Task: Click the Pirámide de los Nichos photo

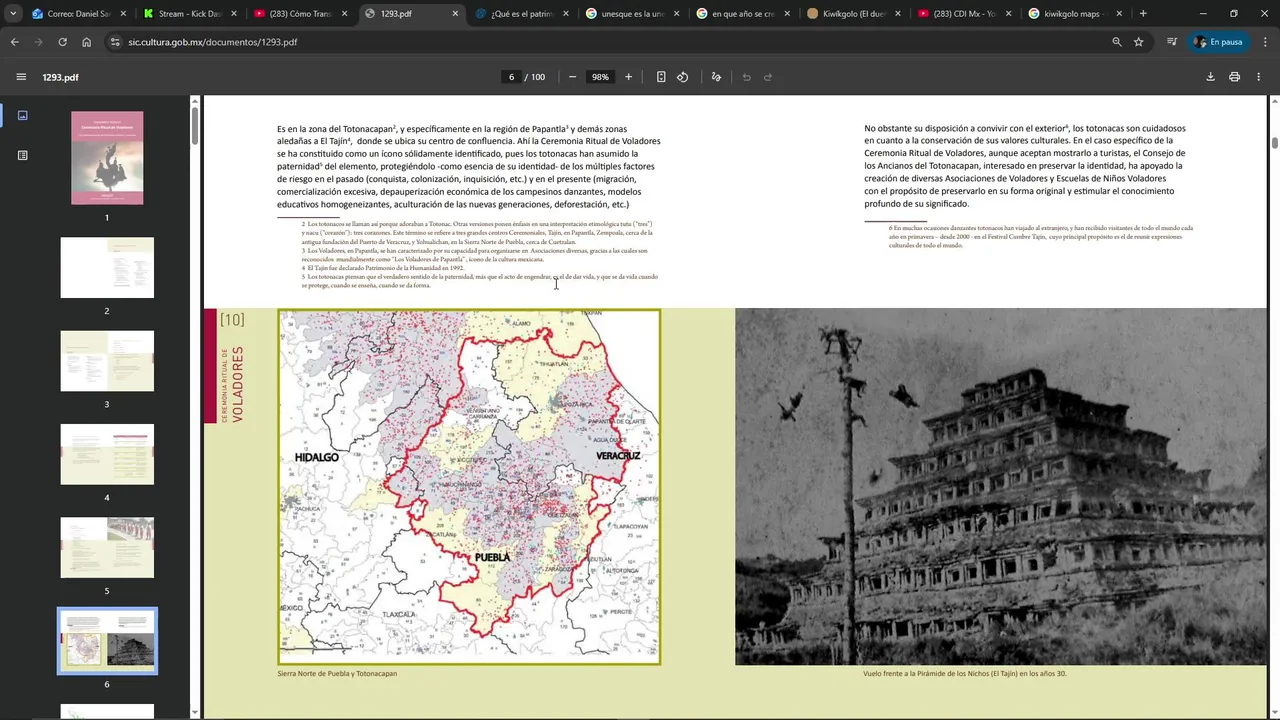Action: pyautogui.click(x=1001, y=486)
